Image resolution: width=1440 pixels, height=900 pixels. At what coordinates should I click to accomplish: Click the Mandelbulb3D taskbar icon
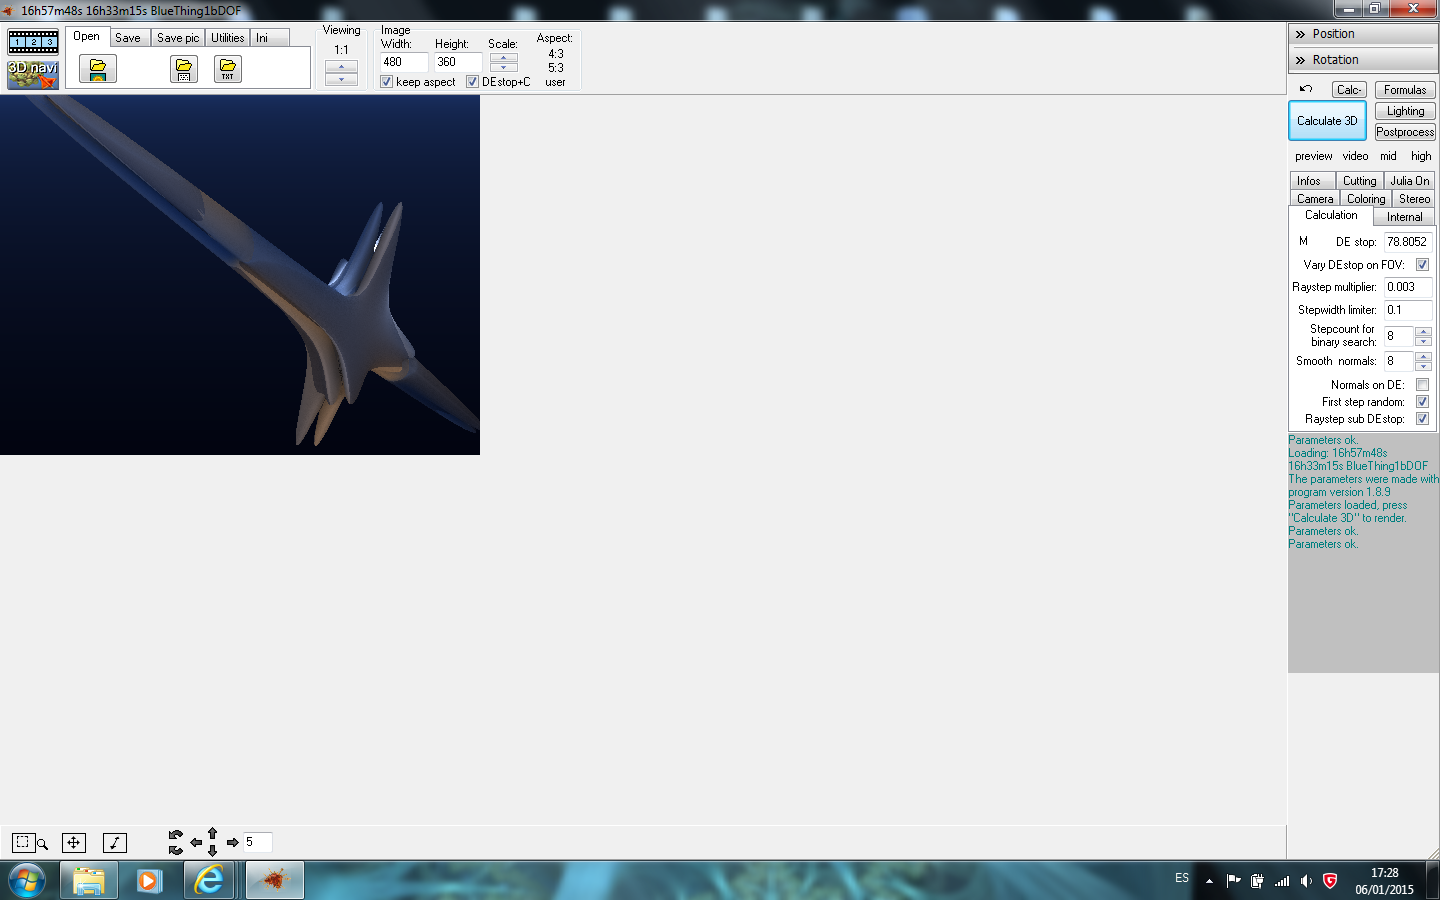(x=275, y=880)
